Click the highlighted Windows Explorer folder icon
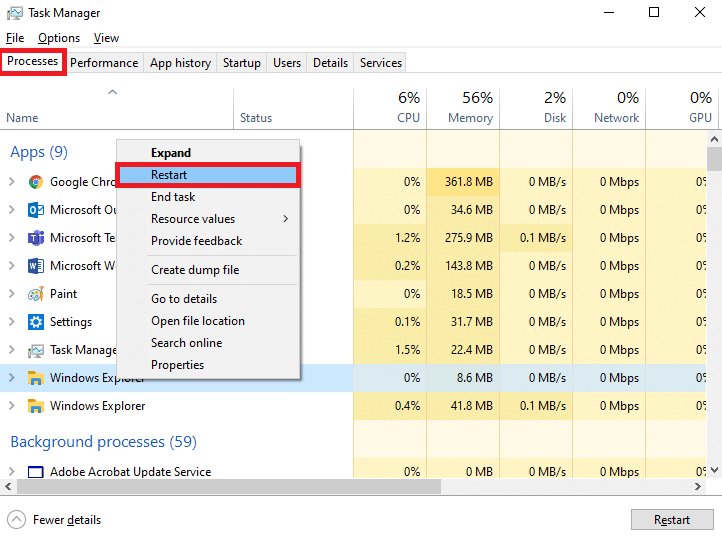This screenshot has height=543, width=722. (35, 378)
